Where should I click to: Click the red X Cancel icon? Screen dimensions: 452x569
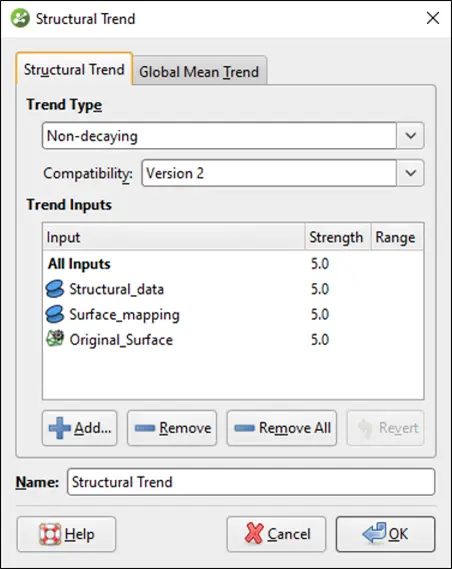tap(254, 534)
